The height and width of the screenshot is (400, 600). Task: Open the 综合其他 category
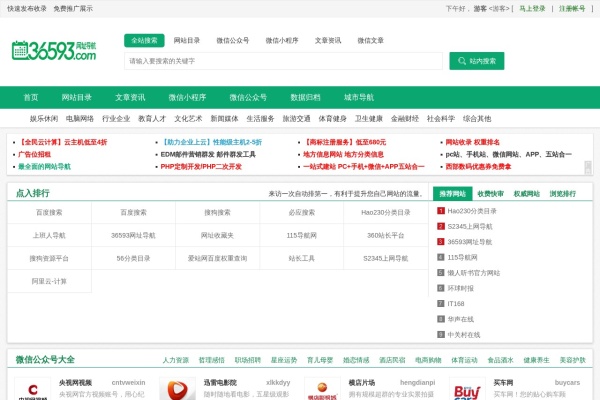[x=477, y=119]
